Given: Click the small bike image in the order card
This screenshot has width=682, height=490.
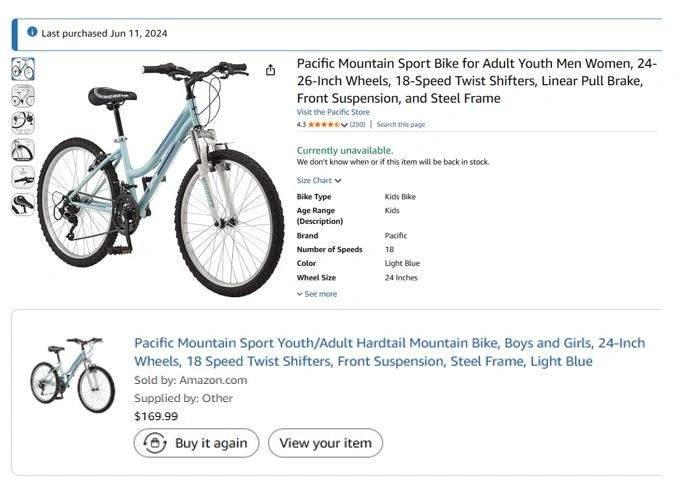Looking at the screenshot, I should (72, 374).
